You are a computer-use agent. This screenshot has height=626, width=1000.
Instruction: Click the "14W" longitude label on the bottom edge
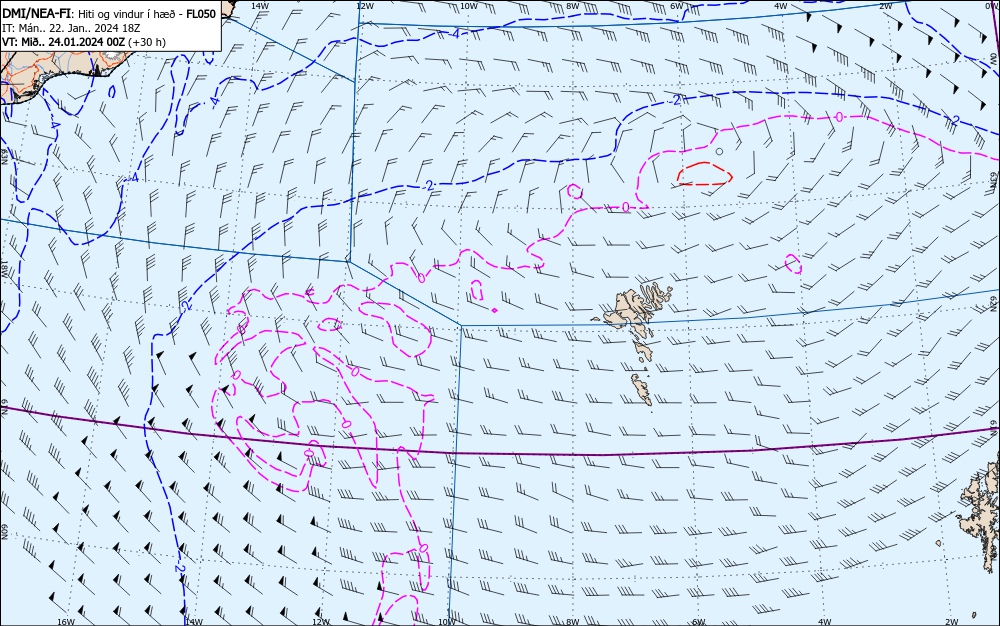point(193,622)
